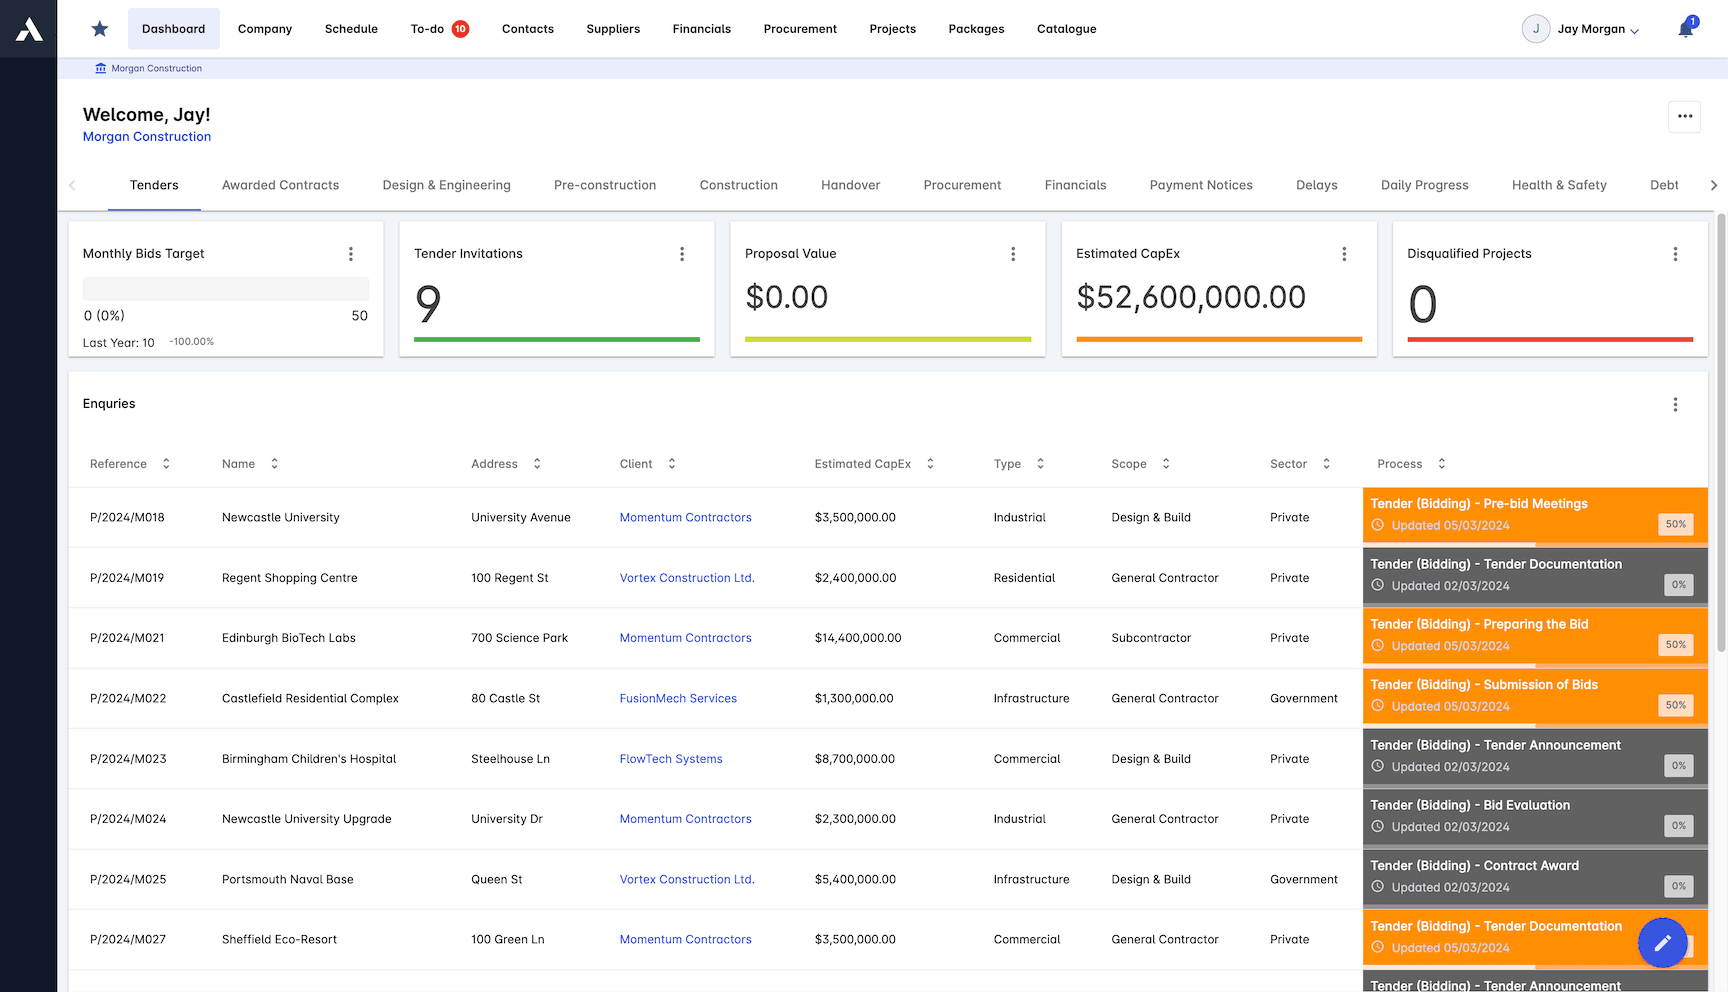The height and width of the screenshot is (992, 1728).
Task: Click the Momentum Contractors client link
Action: [x=685, y=517]
